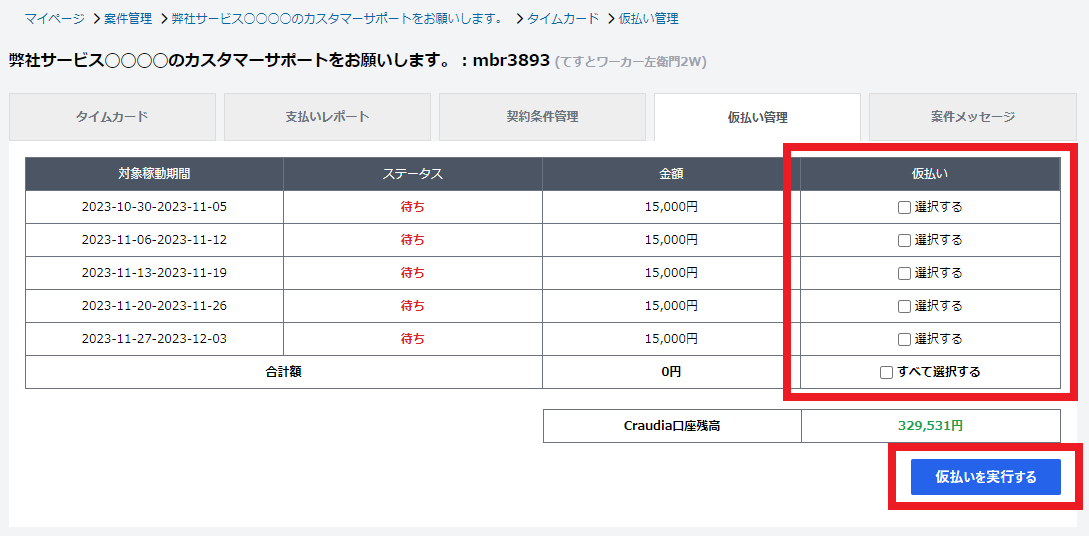Check the box for 2023-10-30 to 2023-11-05

(x=904, y=208)
